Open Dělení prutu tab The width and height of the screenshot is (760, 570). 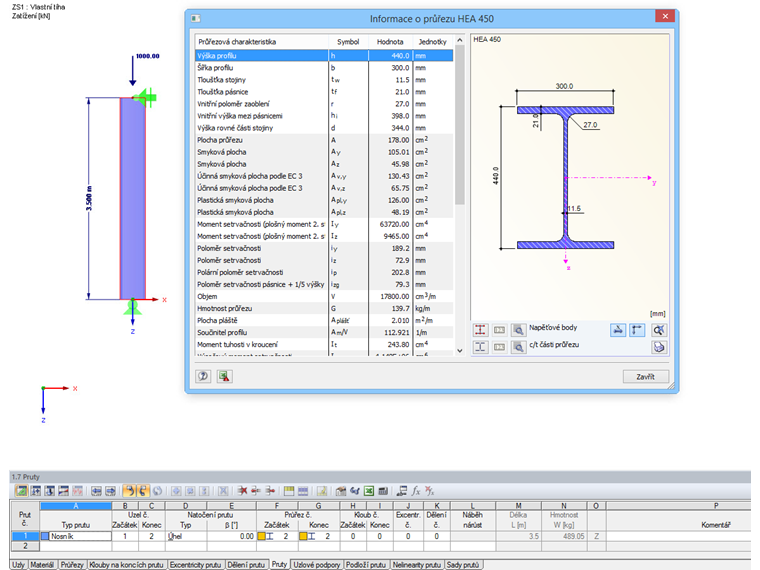tap(246, 565)
